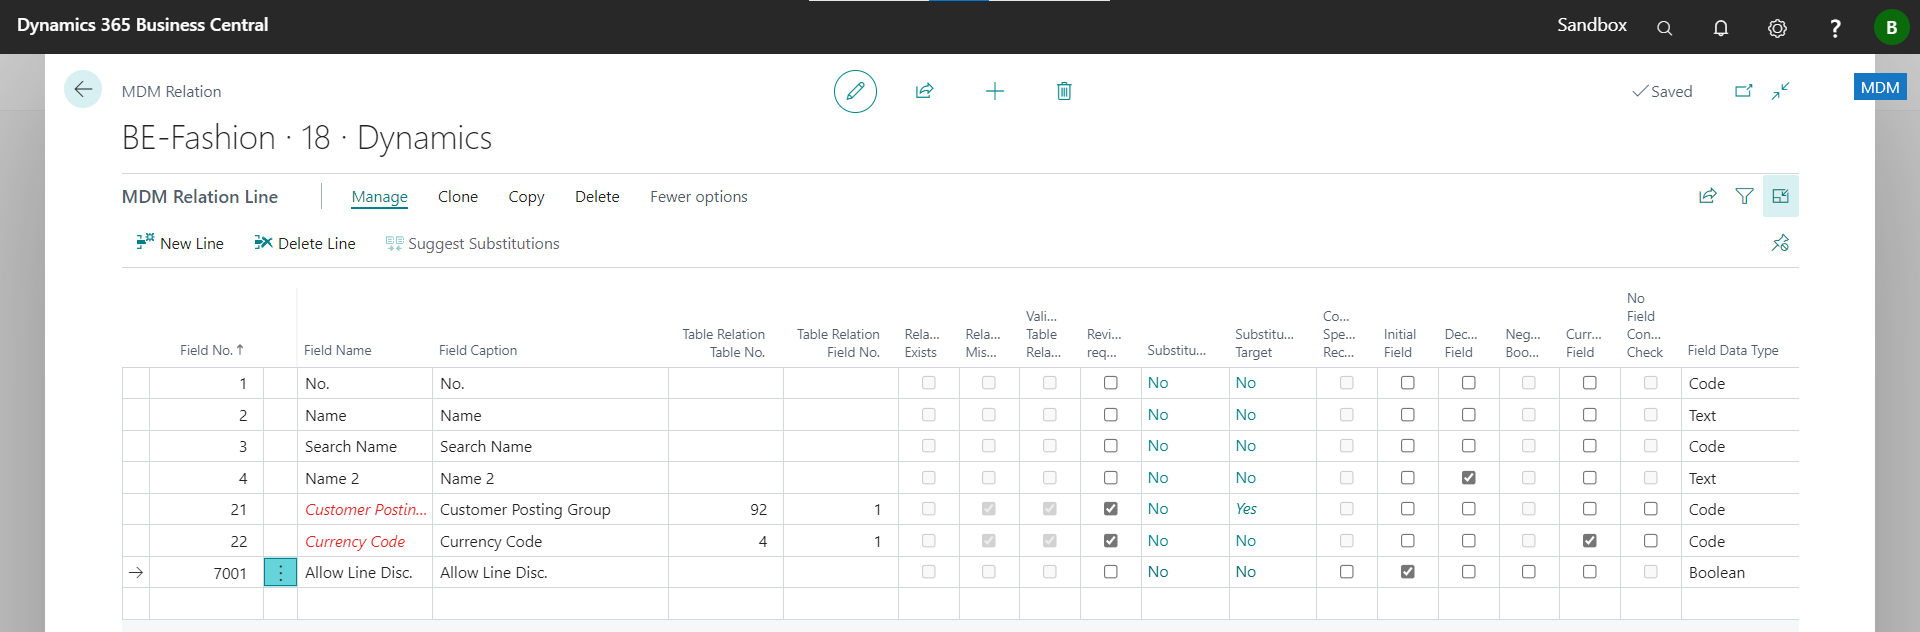The image size is (1920, 632).
Task: Delete the record with trash icon
Action: pos(1064,91)
